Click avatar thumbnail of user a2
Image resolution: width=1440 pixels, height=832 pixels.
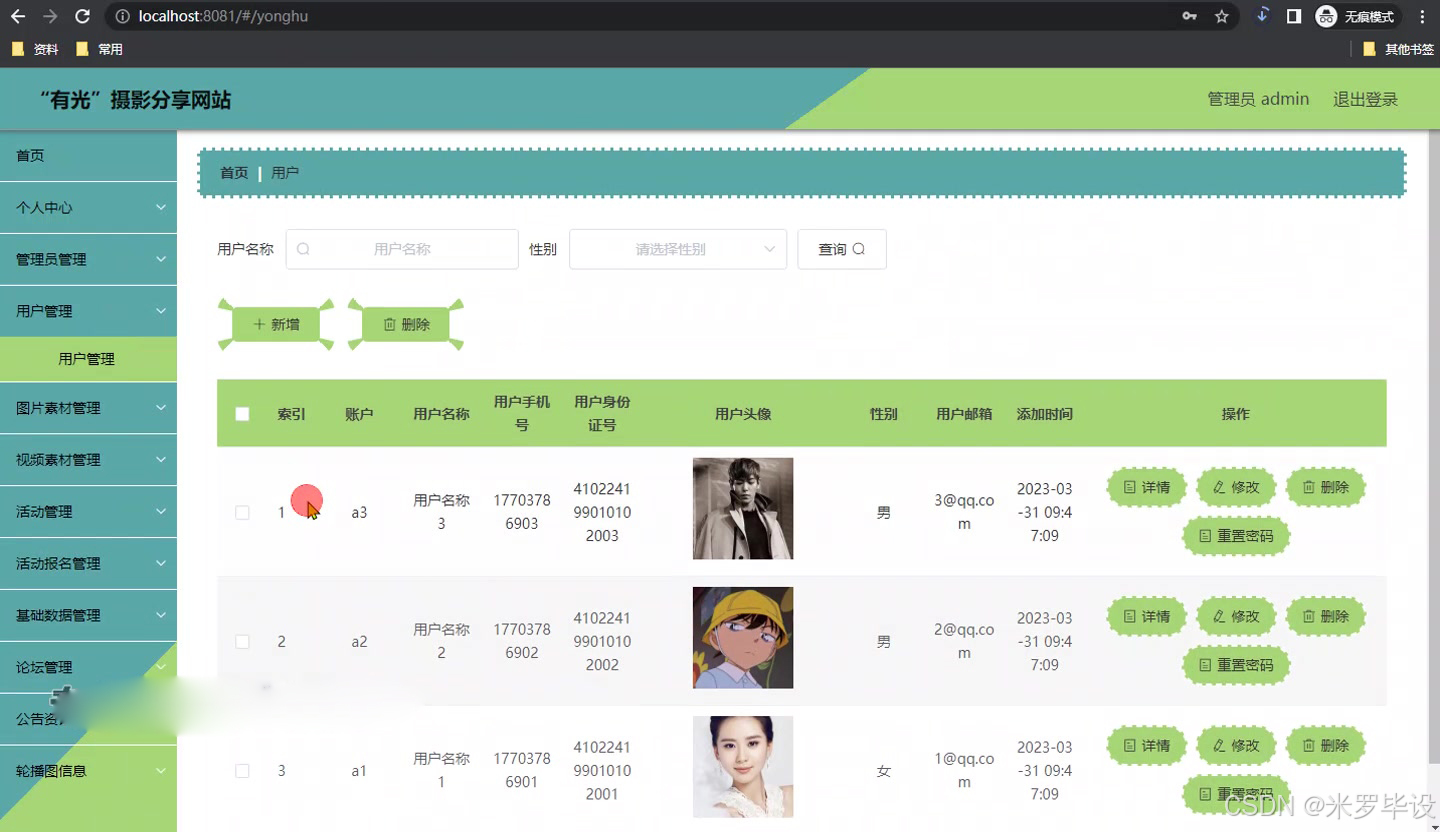743,637
